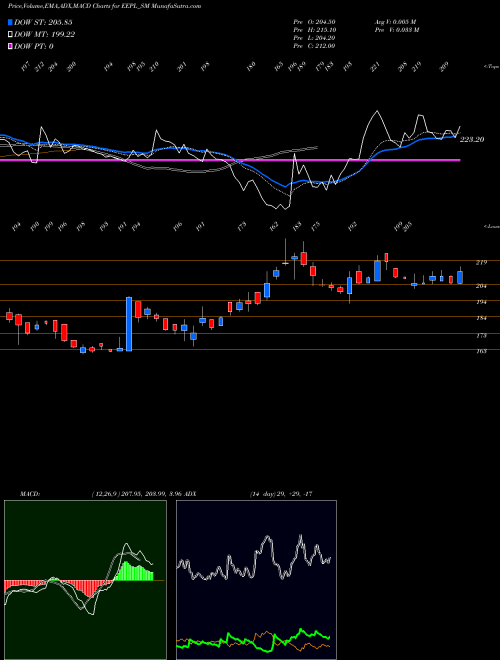Click the MACD values '(12,26,9) 207.95, 203.99, 3.96'
Viewport: 500px width, 660px height.
point(137,494)
